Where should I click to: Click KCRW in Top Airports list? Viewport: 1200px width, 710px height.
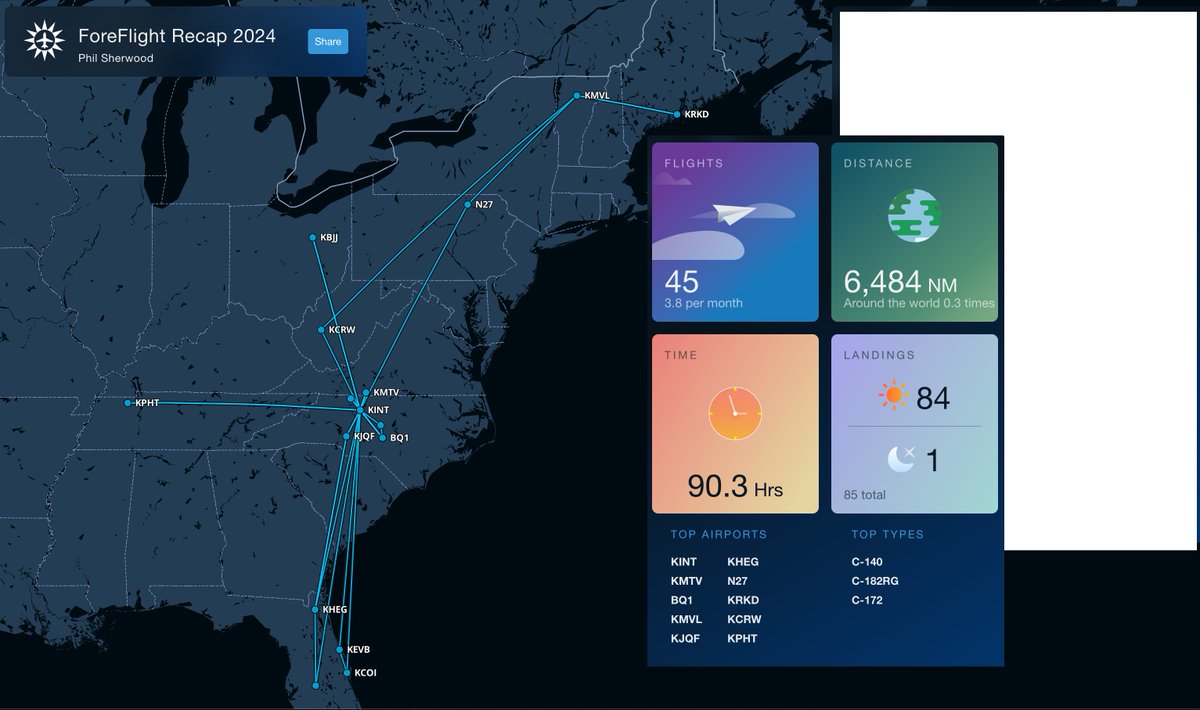pyautogui.click(x=744, y=619)
